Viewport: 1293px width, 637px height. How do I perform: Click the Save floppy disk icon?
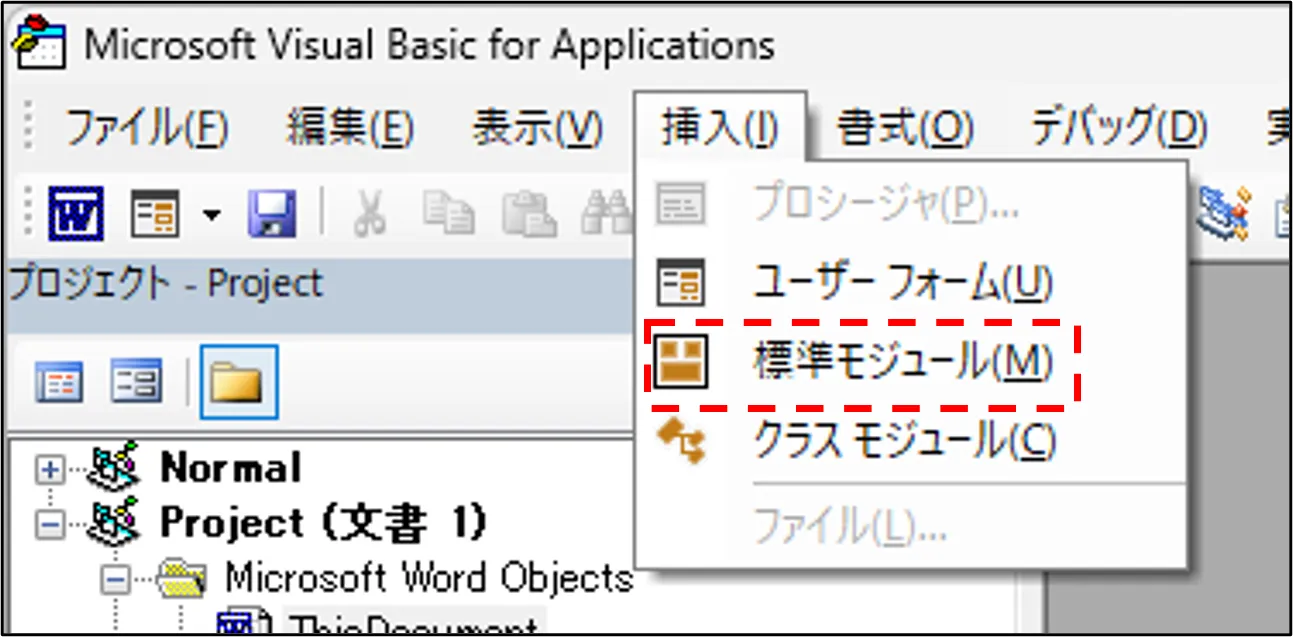[271, 214]
